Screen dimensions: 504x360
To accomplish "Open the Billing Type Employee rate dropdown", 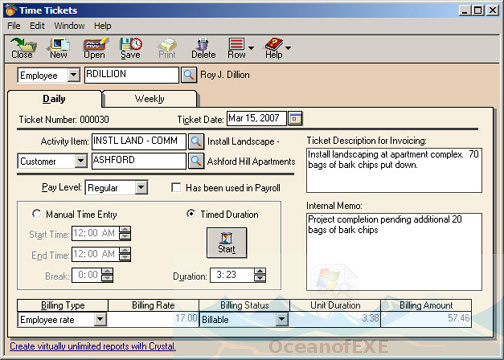I will click(100, 319).
